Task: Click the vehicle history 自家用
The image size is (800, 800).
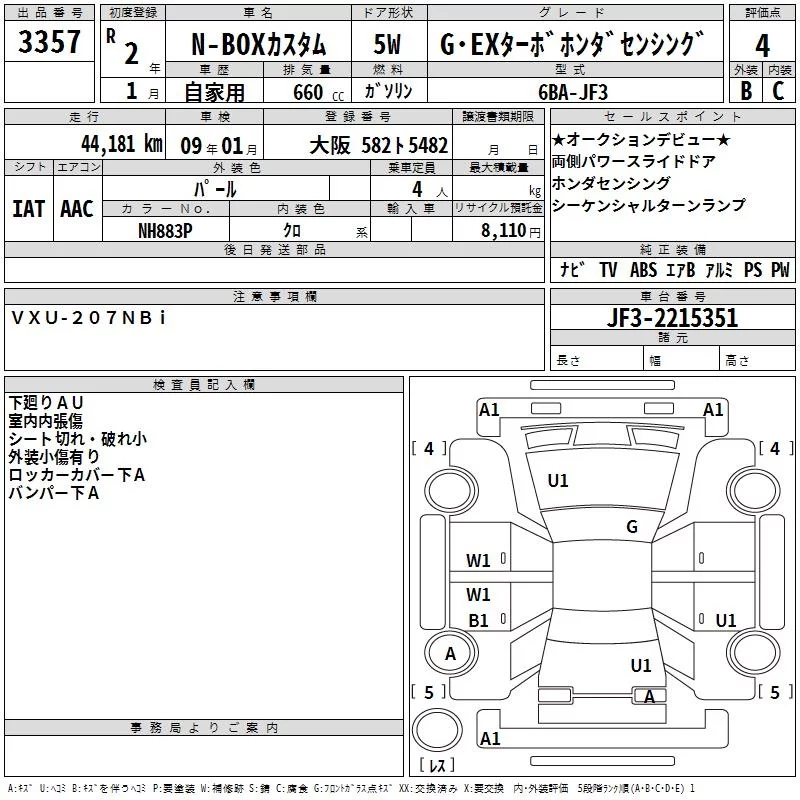Action: 214,92
